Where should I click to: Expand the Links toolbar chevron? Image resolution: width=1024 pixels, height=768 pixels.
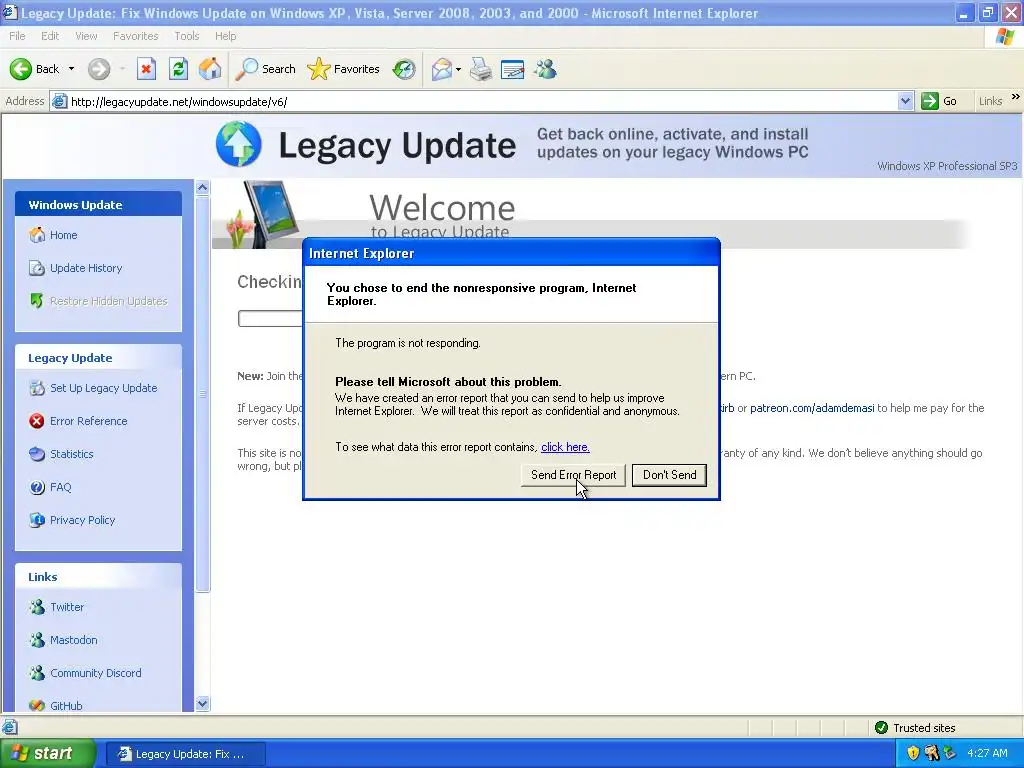(x=1016, y=97)
